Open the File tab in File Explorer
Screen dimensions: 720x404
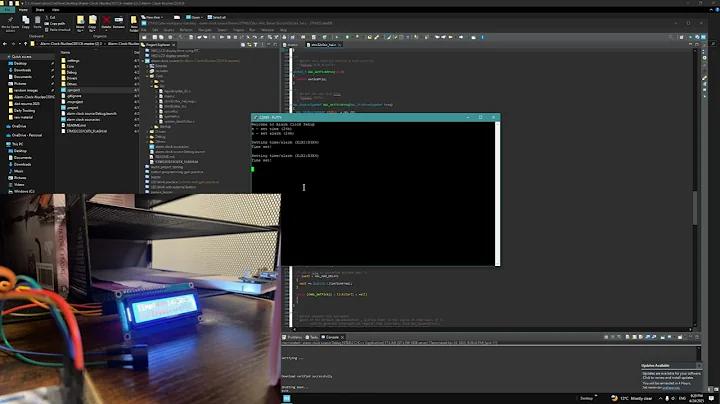tap(7, 10)
